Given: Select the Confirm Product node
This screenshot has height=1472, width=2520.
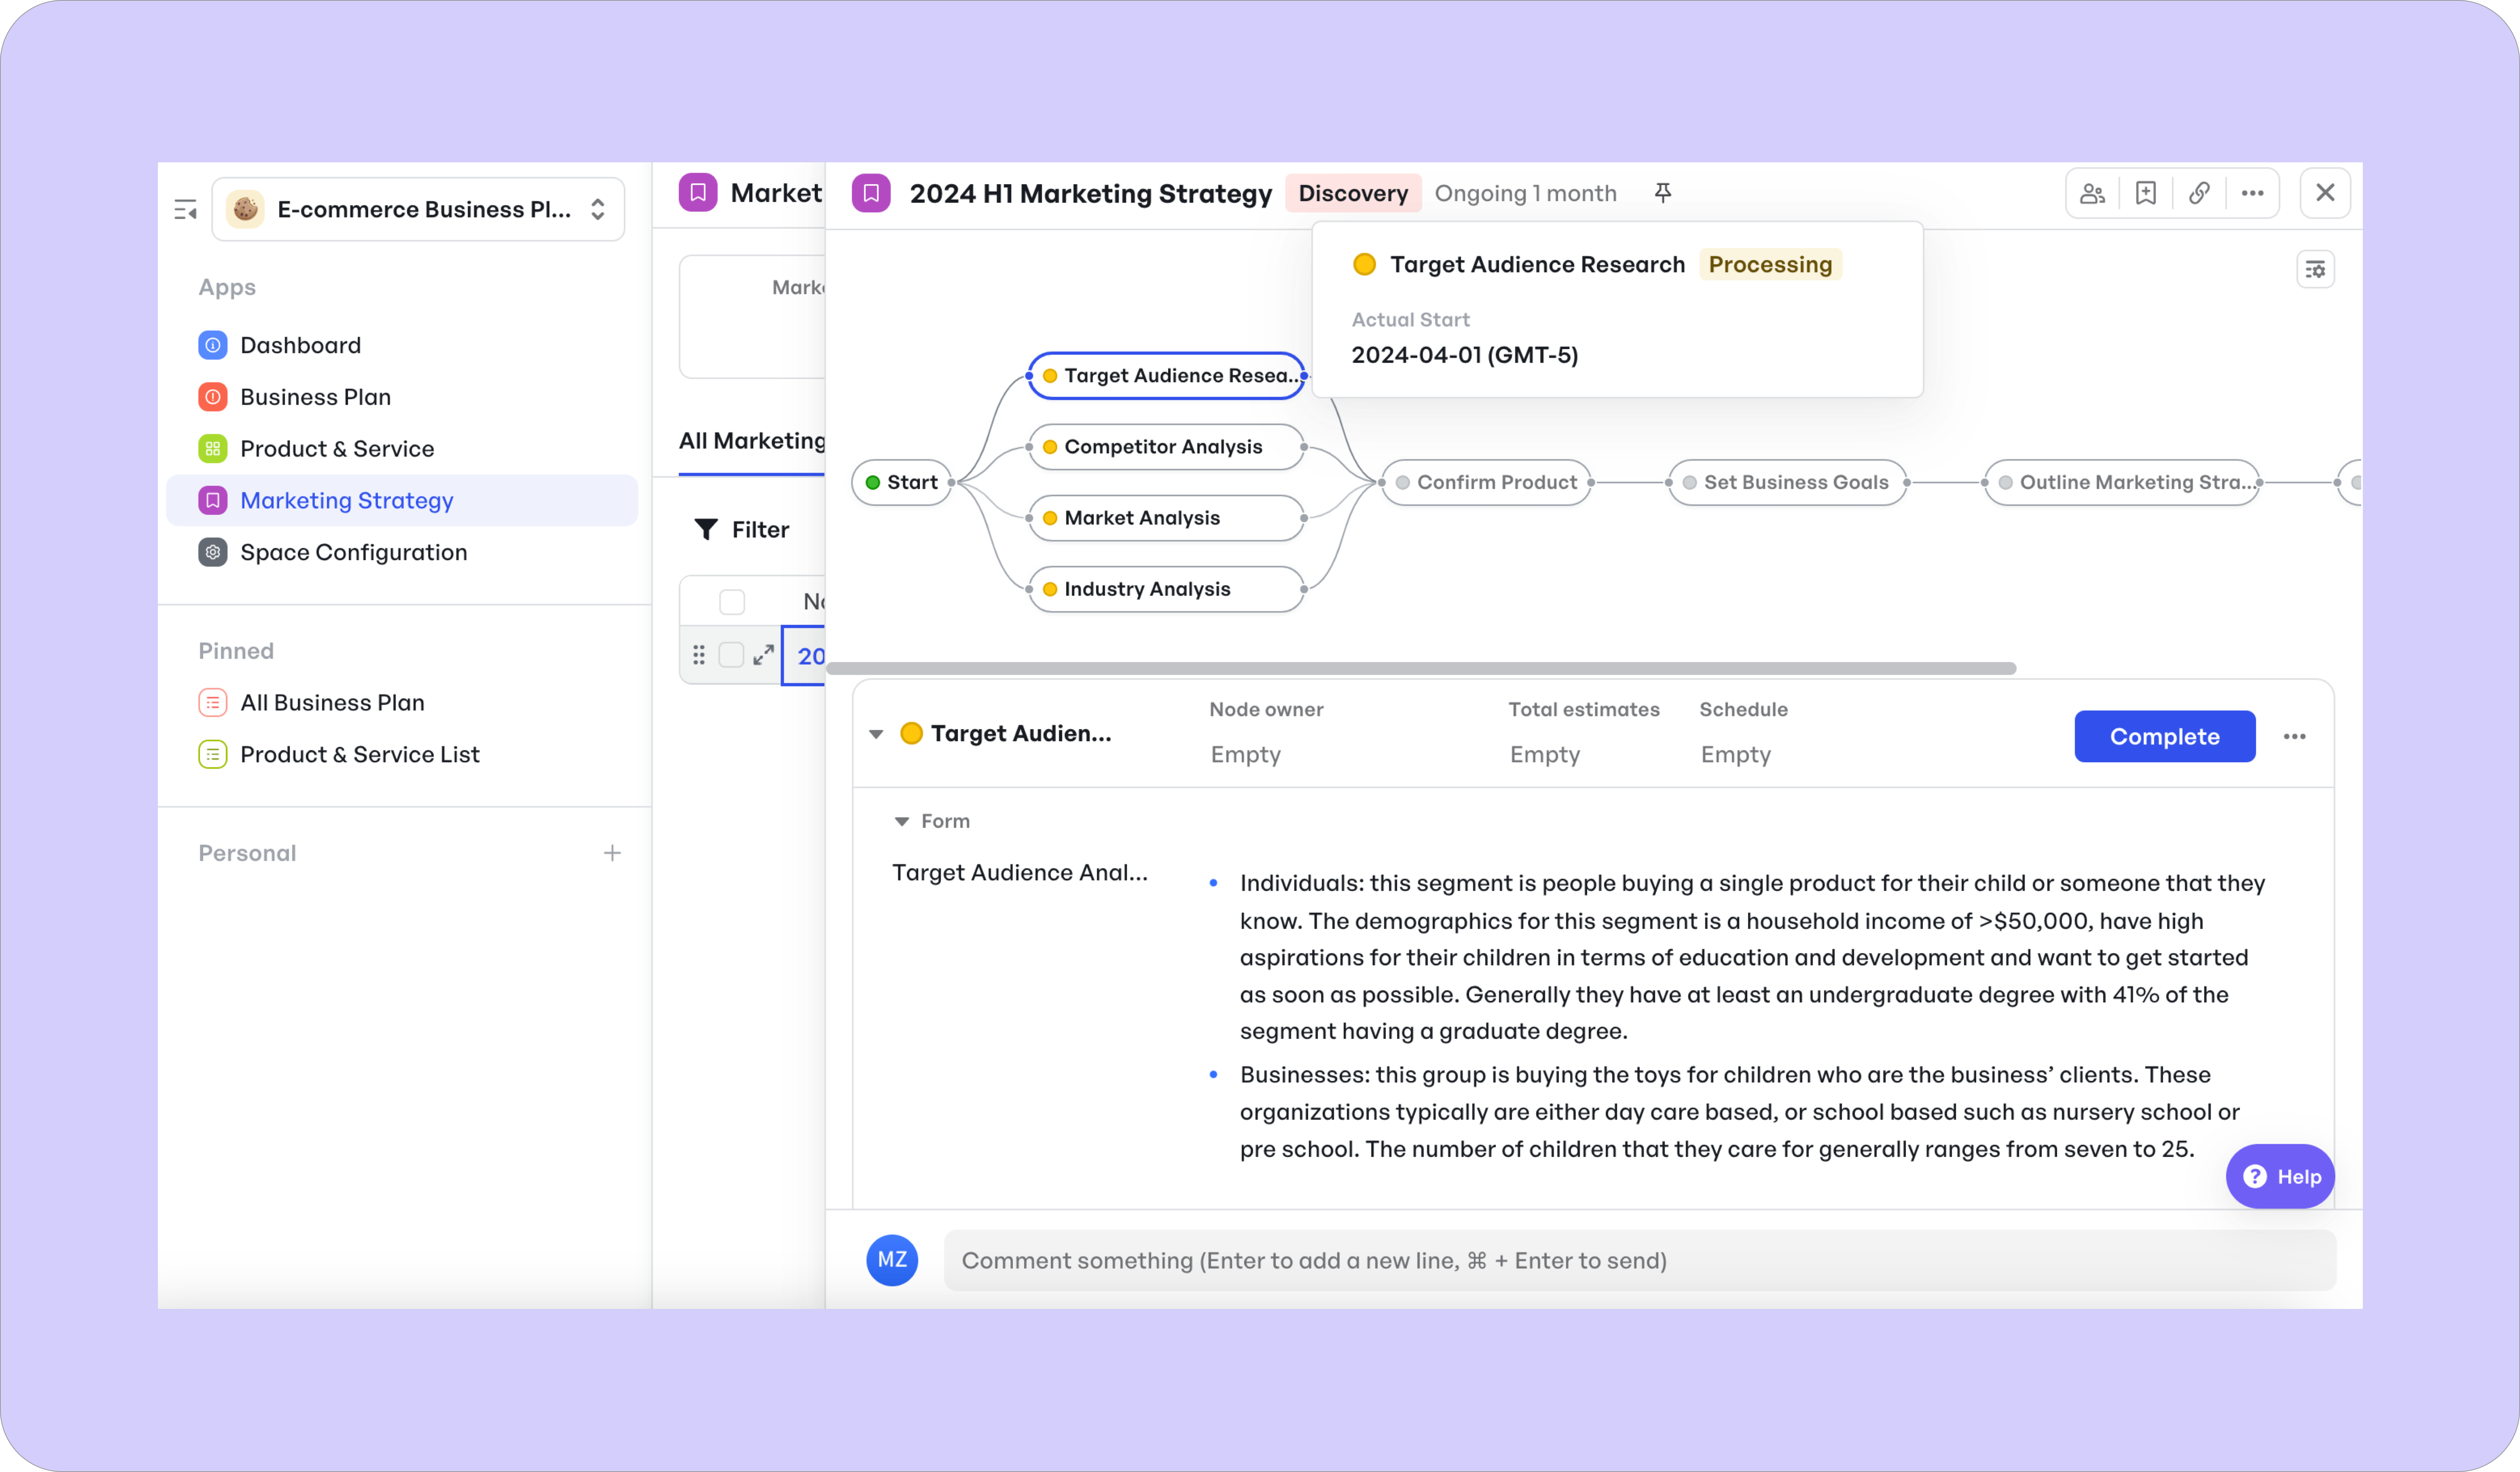Looking at the screenshot, I should pos(1486,482).
